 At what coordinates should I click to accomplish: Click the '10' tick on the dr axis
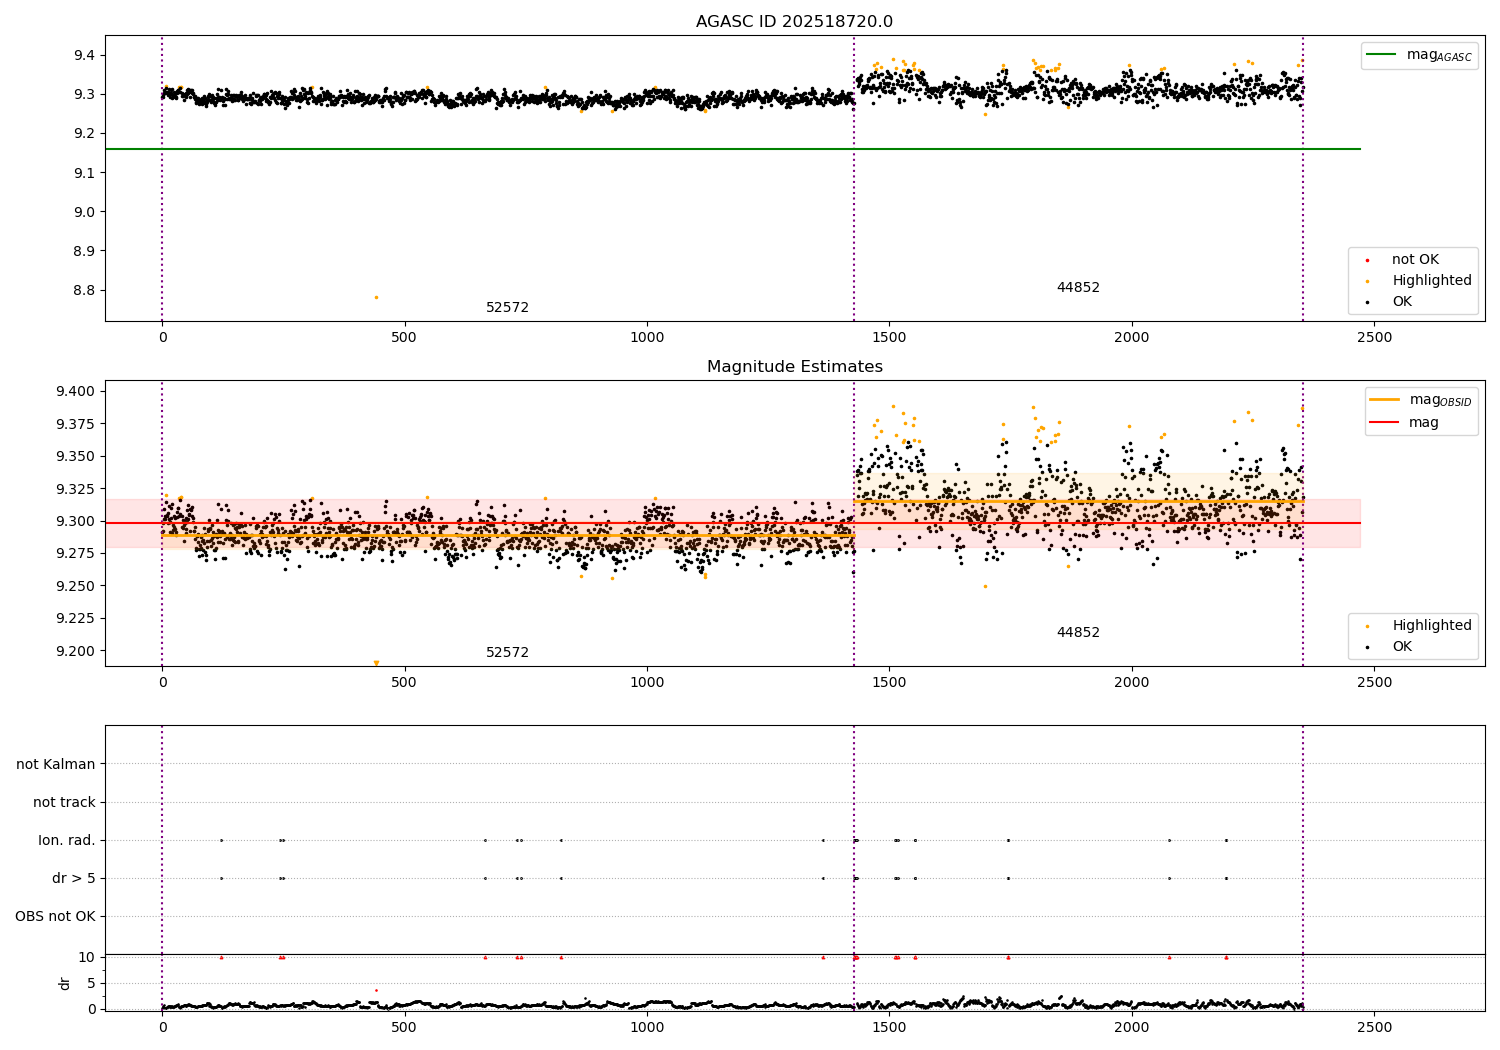[x=87, y=958]
